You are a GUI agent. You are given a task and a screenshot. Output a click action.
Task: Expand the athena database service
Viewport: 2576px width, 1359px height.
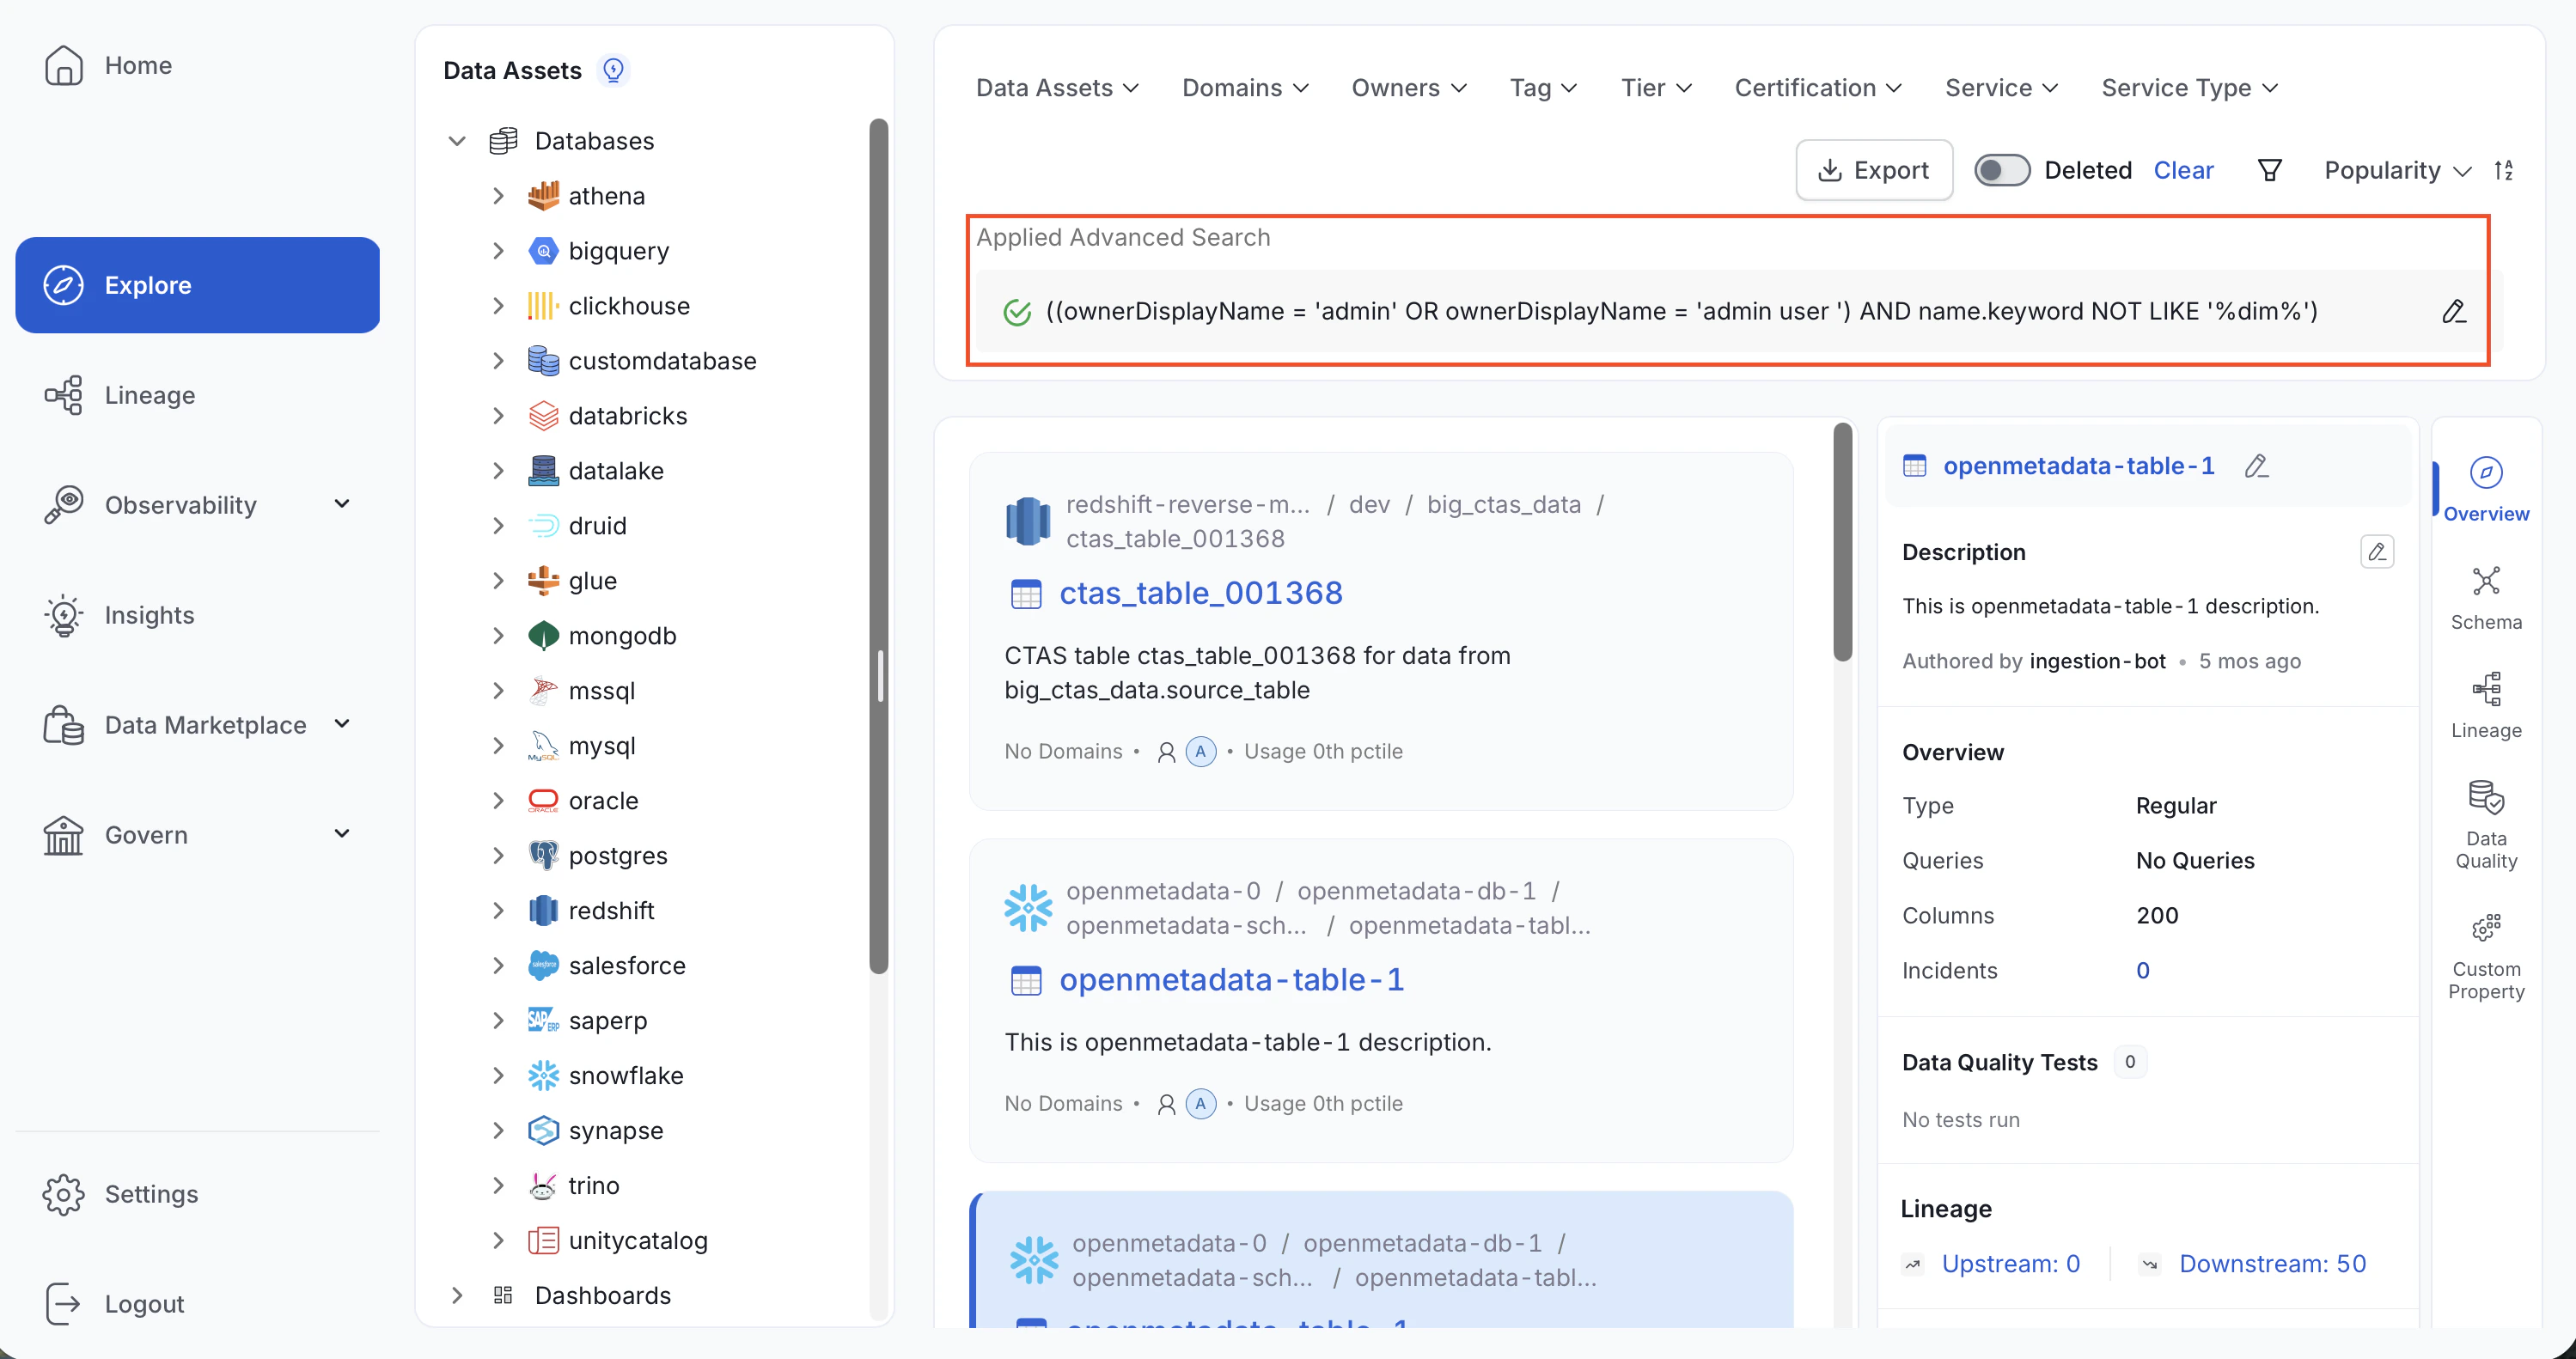point(498,196)
